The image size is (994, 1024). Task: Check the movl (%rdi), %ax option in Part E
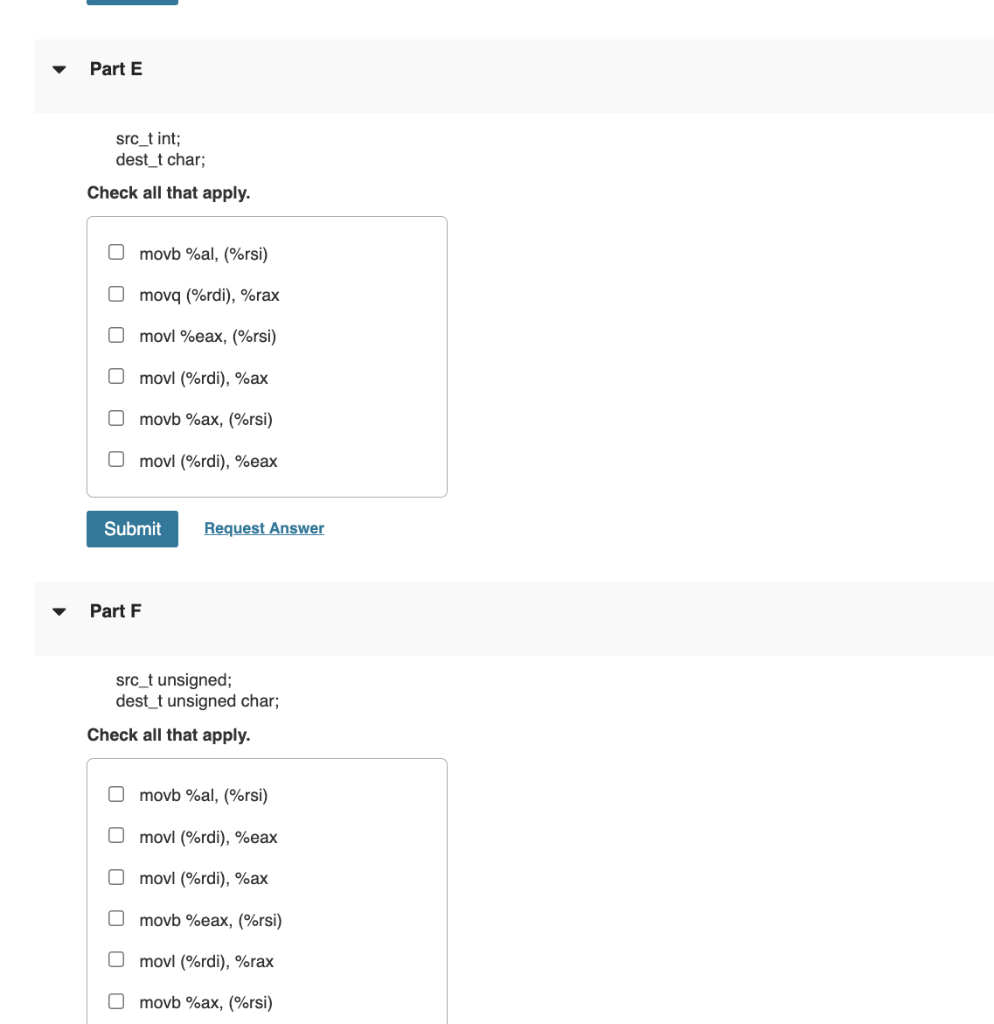(x=116, y=376)
